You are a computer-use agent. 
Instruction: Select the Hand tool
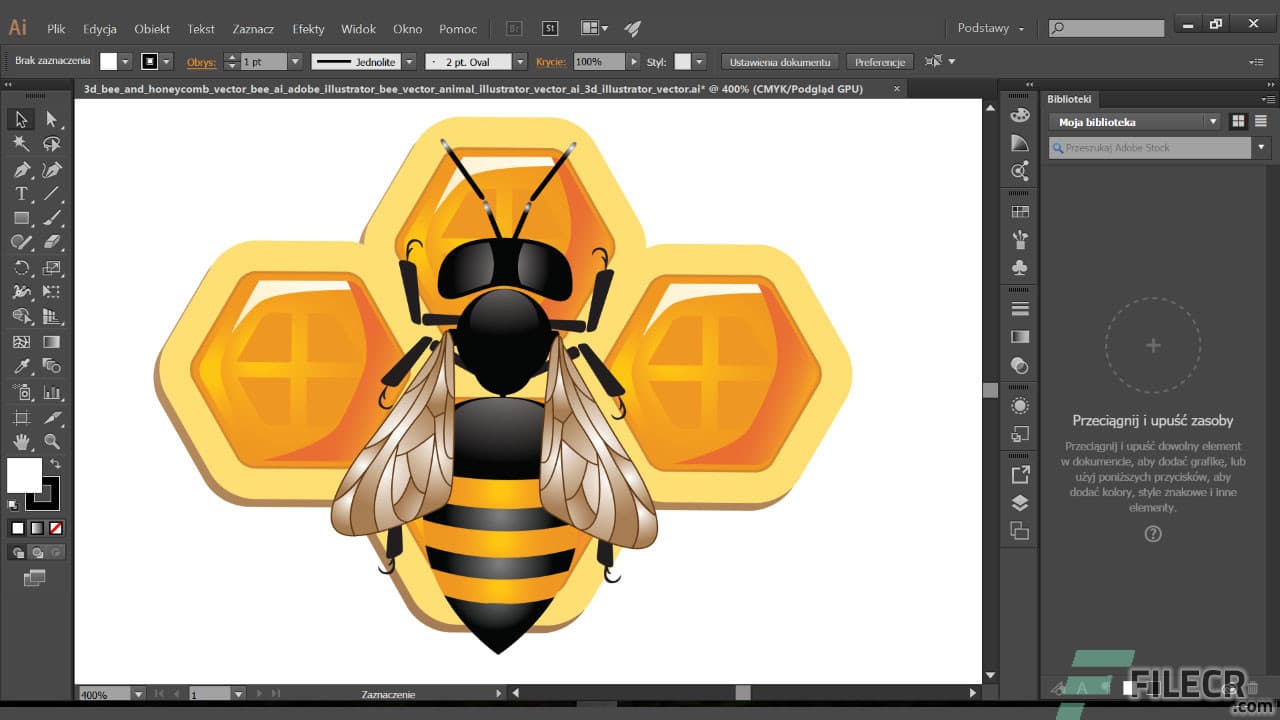[22, 442]
